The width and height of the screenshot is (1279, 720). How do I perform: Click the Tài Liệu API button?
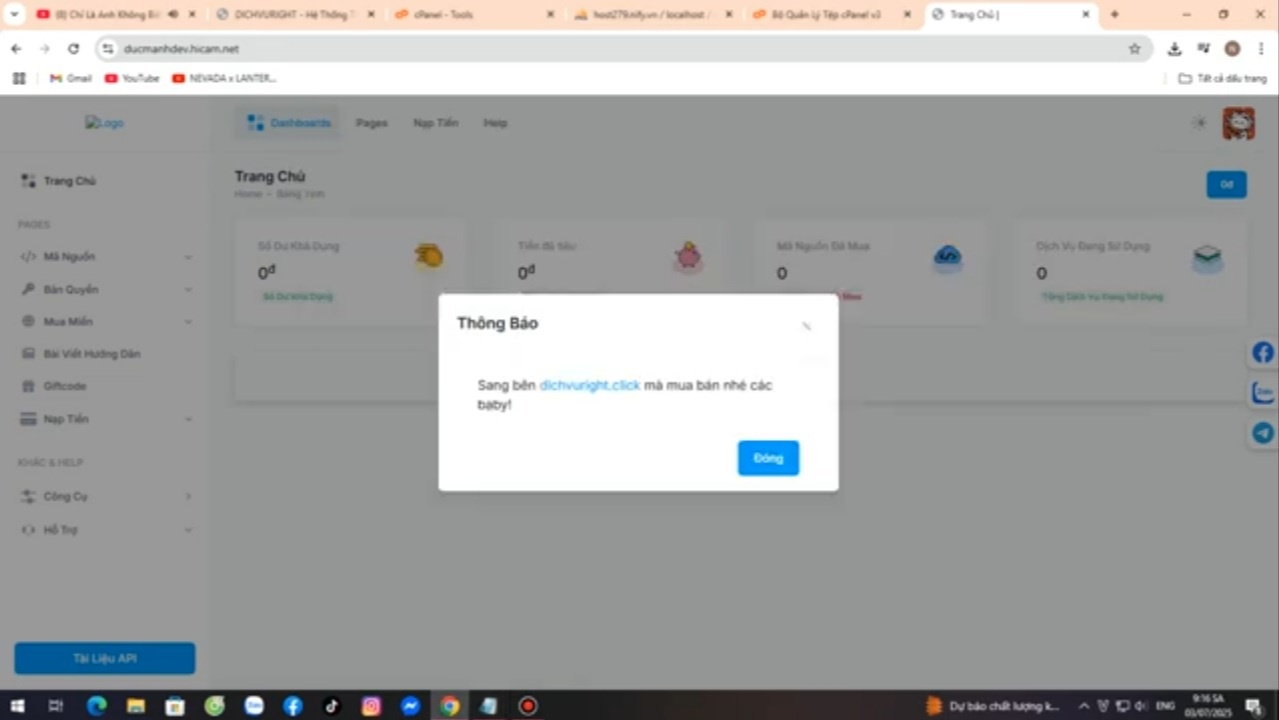point(105,658)
